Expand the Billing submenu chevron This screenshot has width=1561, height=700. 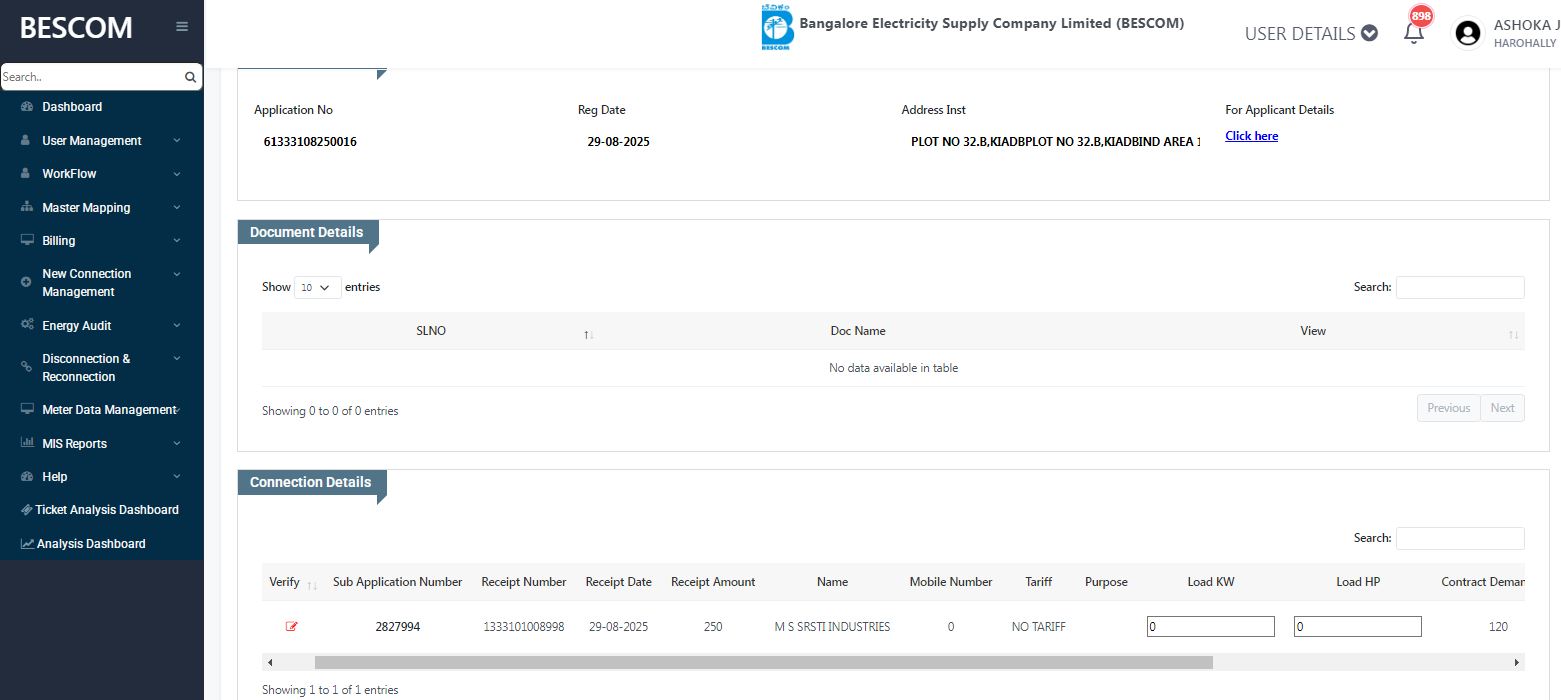pyautogui.click(x=177, y=241)
